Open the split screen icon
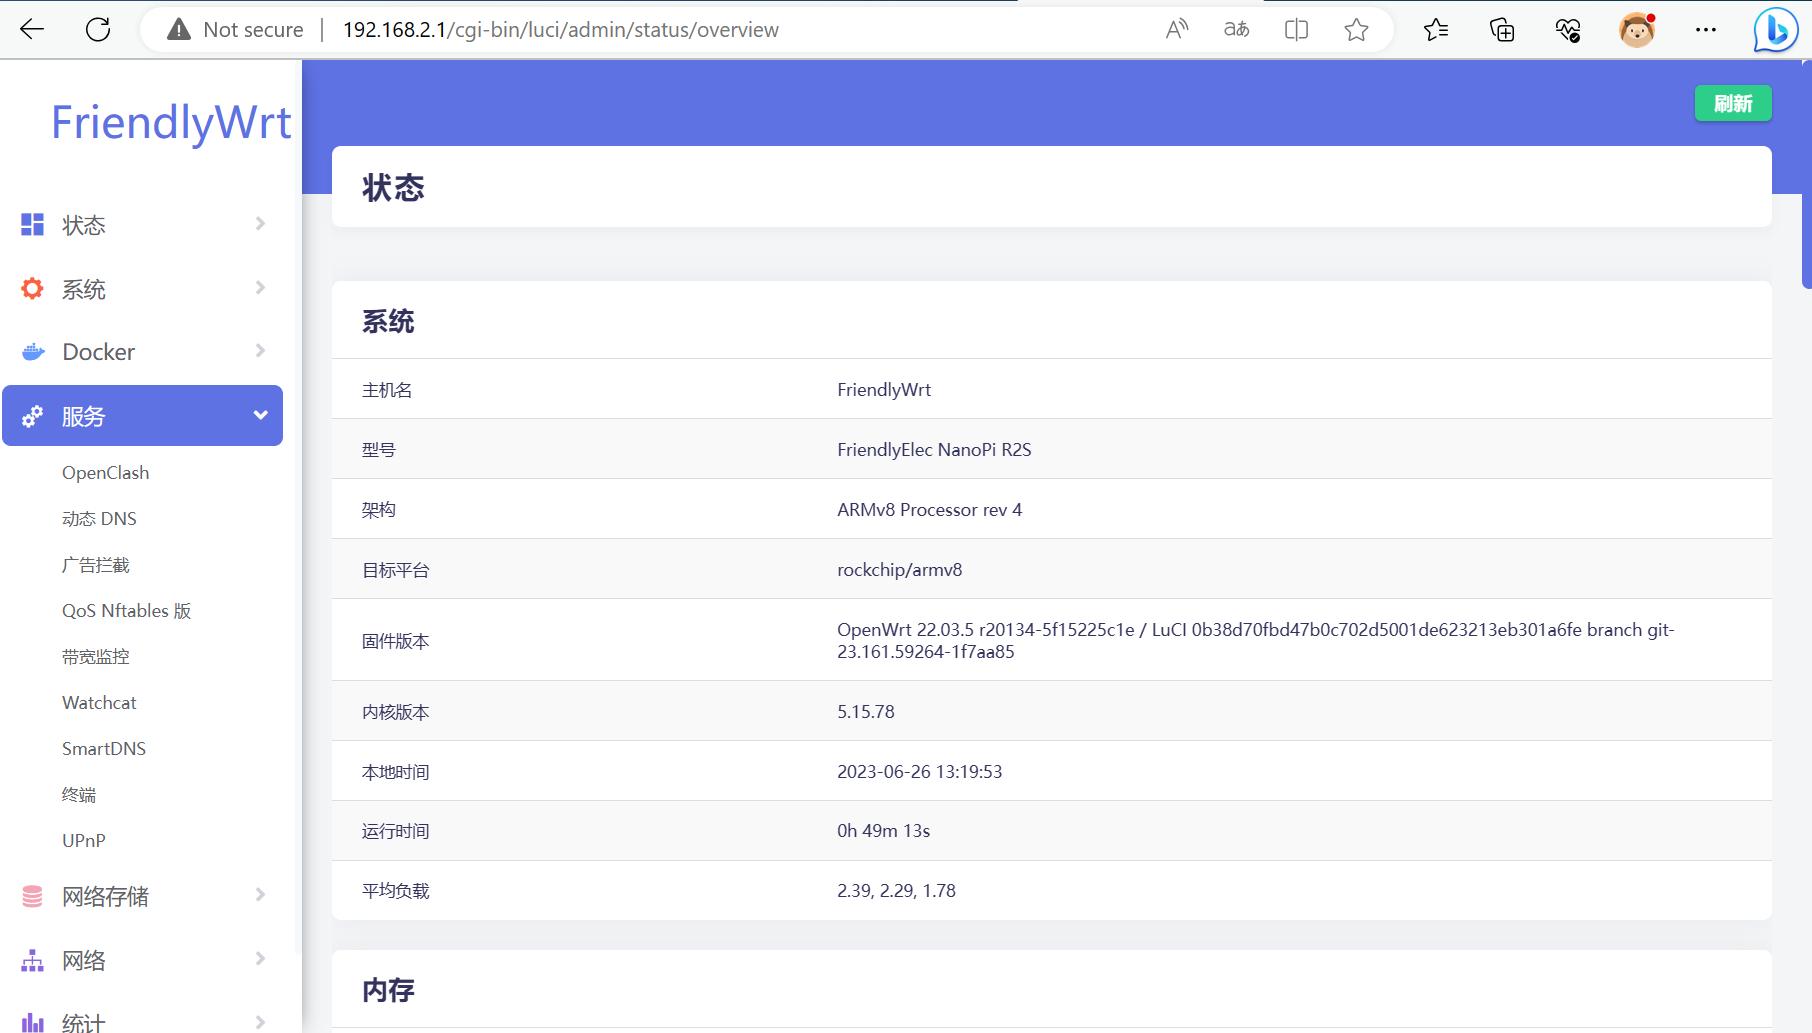 tap(1296, 30)
